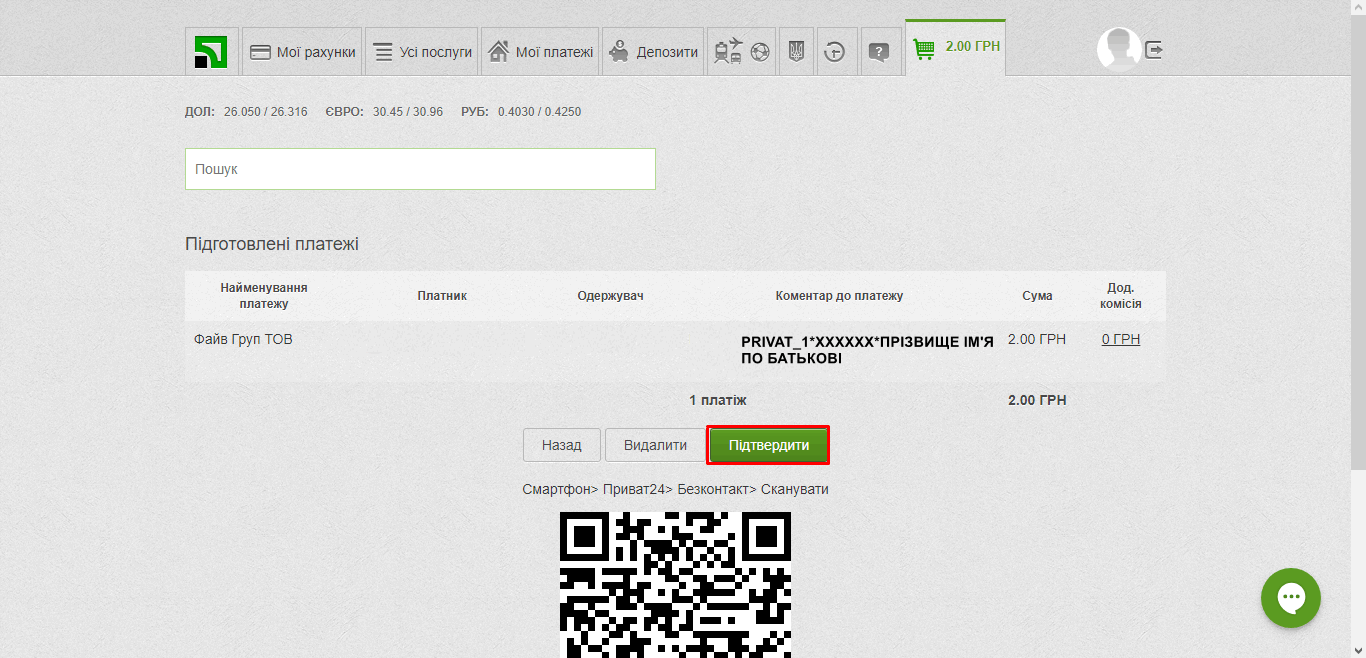The width and height of the screenshot is (1366, 658).
Task: Click the vertical page scrollbar
Action: tap(1358, 240)
